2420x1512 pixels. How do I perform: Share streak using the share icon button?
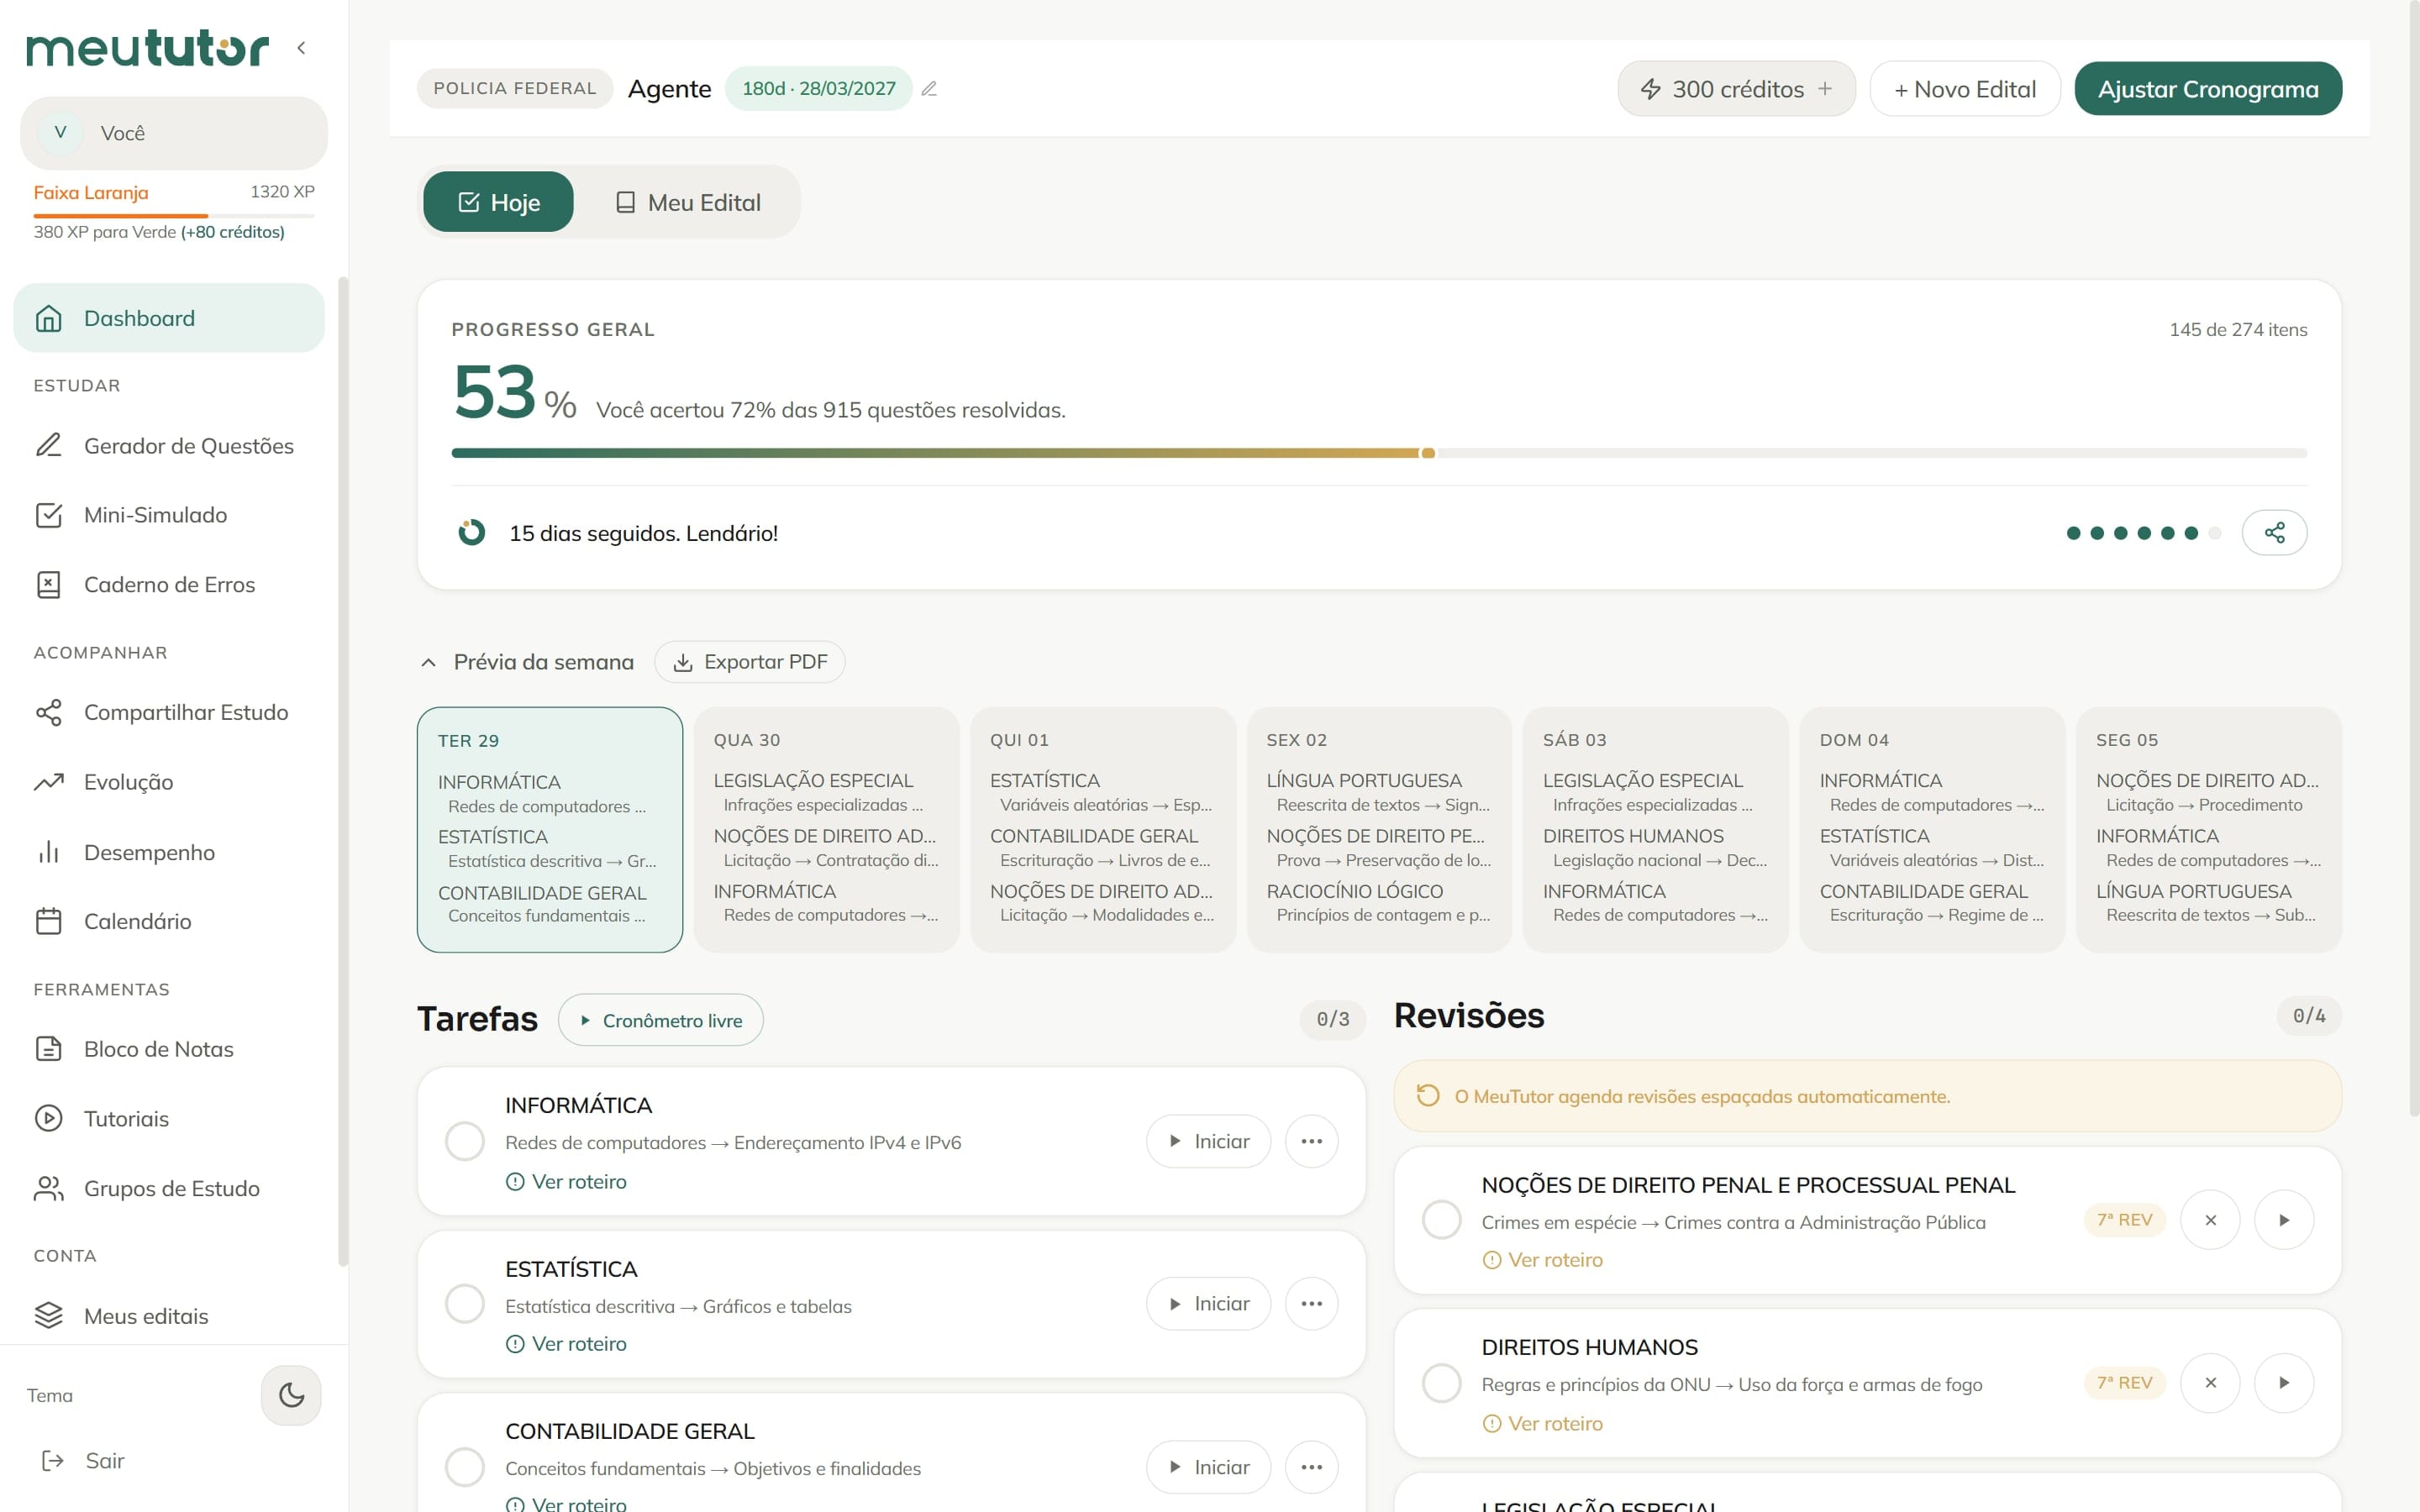(2274, 532)
